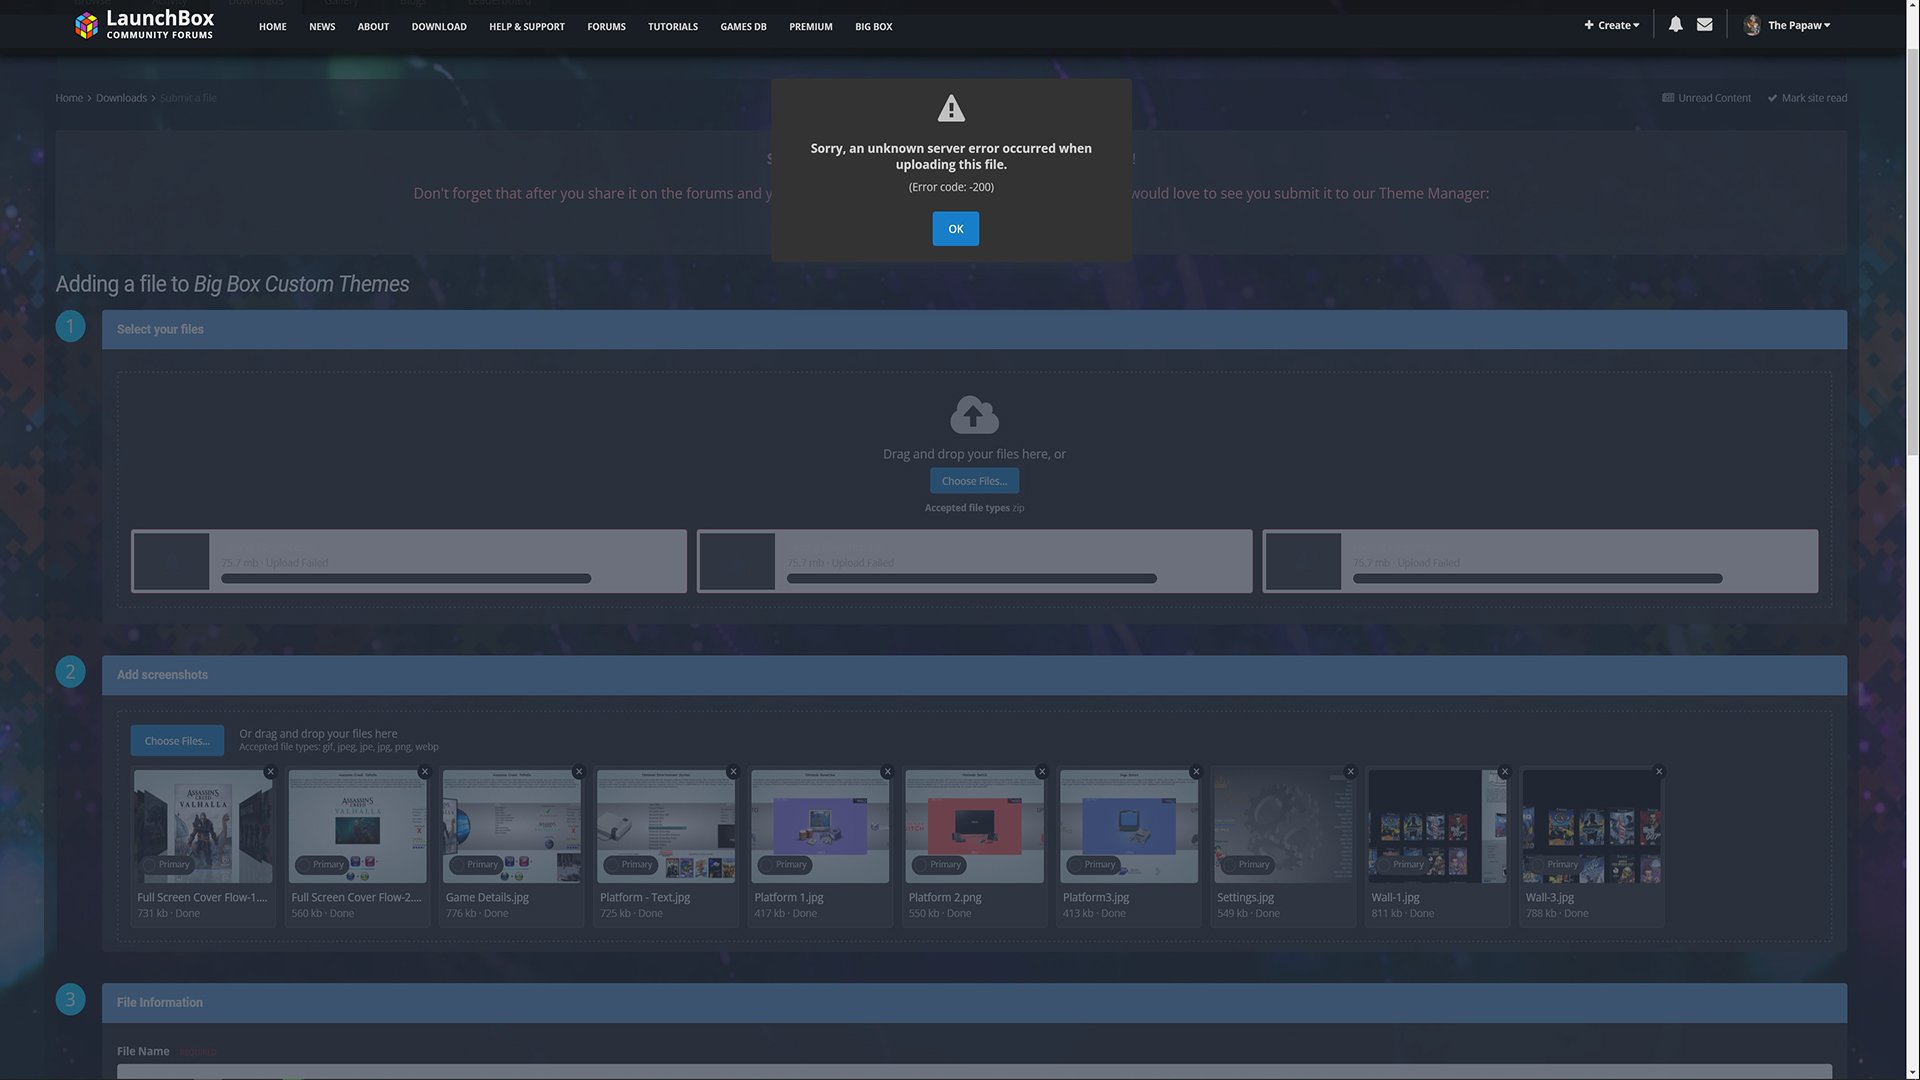The width and height of the screenshot is (1920, 1080).
Task: Set Full Screen Cover Flow-2 as Primary
Action: coord(321,864)
